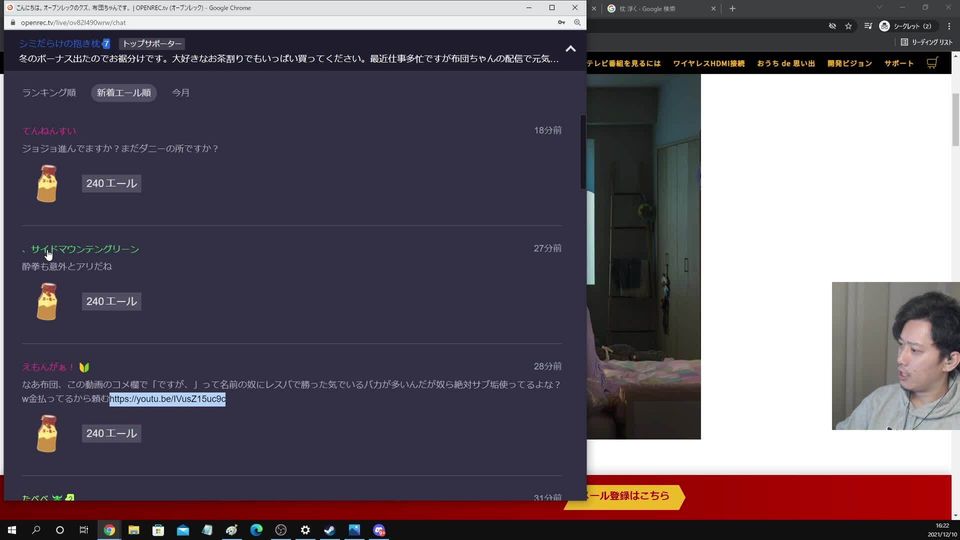Viewport: 960px width, 540px height.
Task: Close the Google 検索 tab
Action: click(713, 9)
